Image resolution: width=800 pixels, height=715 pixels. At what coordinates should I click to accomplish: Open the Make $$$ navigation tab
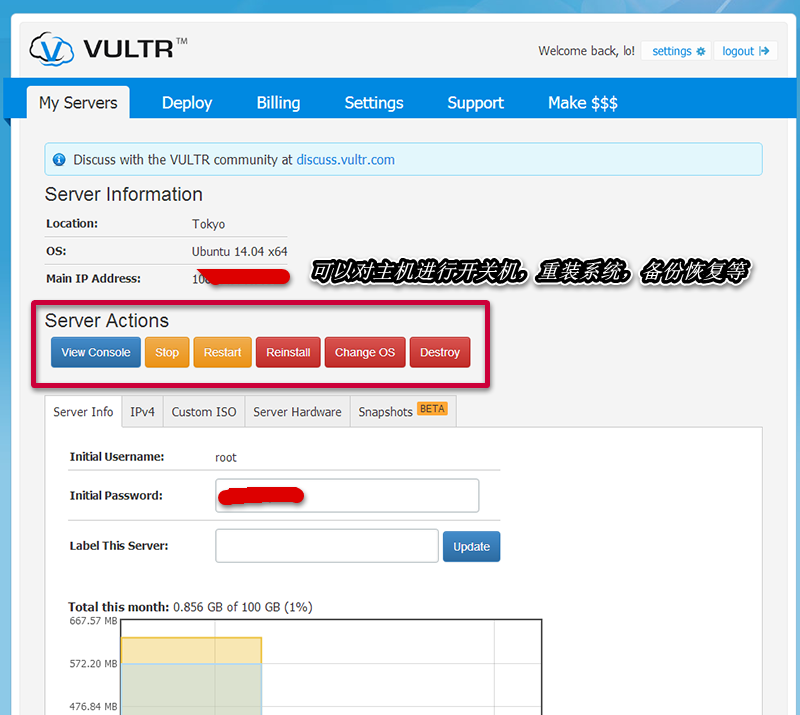pyautogui.click(x=583, y=103)
